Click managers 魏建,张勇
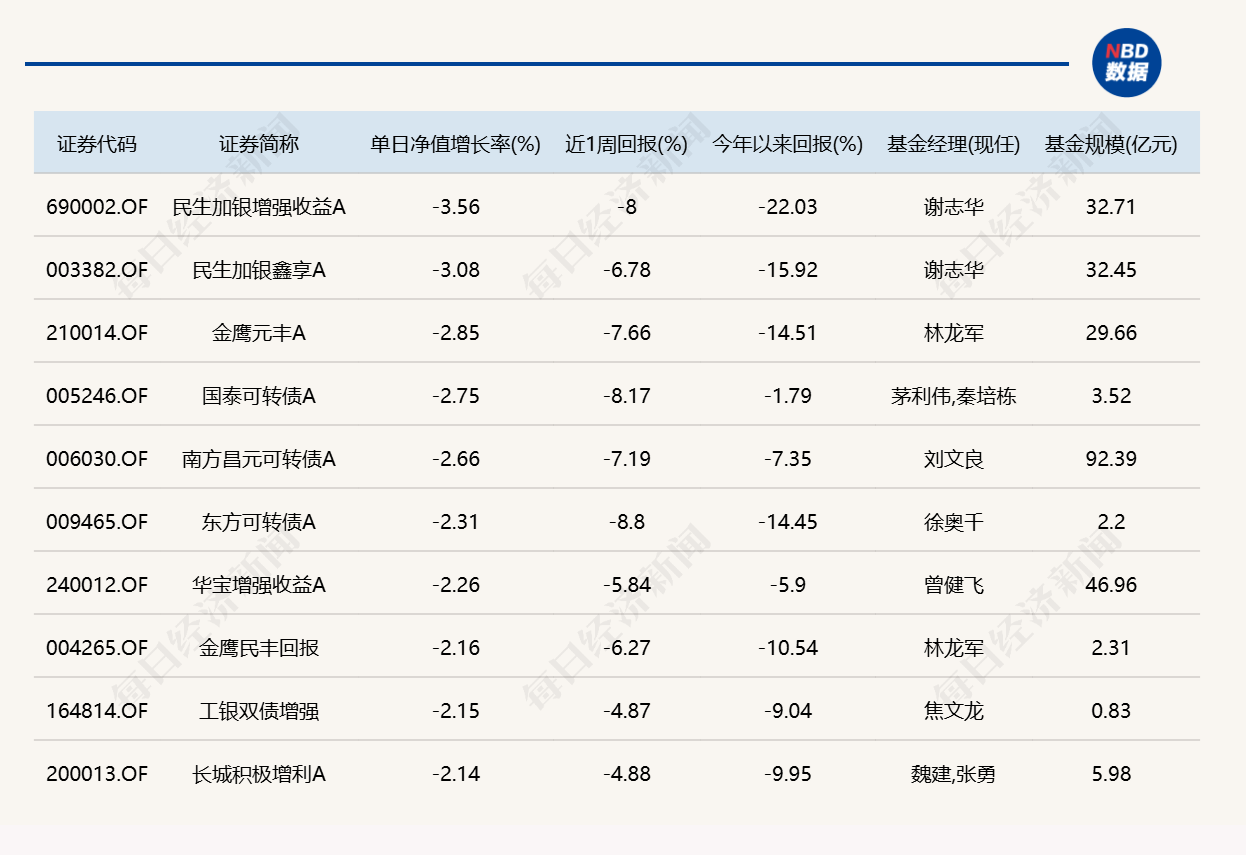 click(x=954, y=774)
